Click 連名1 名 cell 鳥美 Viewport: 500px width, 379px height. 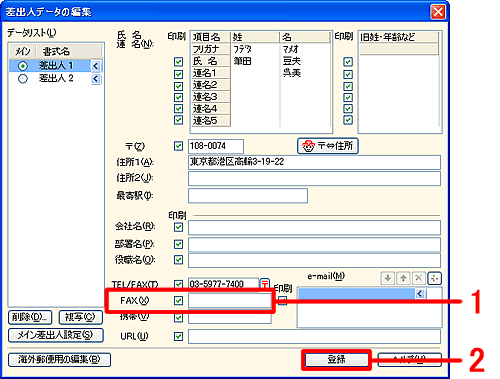305,73
